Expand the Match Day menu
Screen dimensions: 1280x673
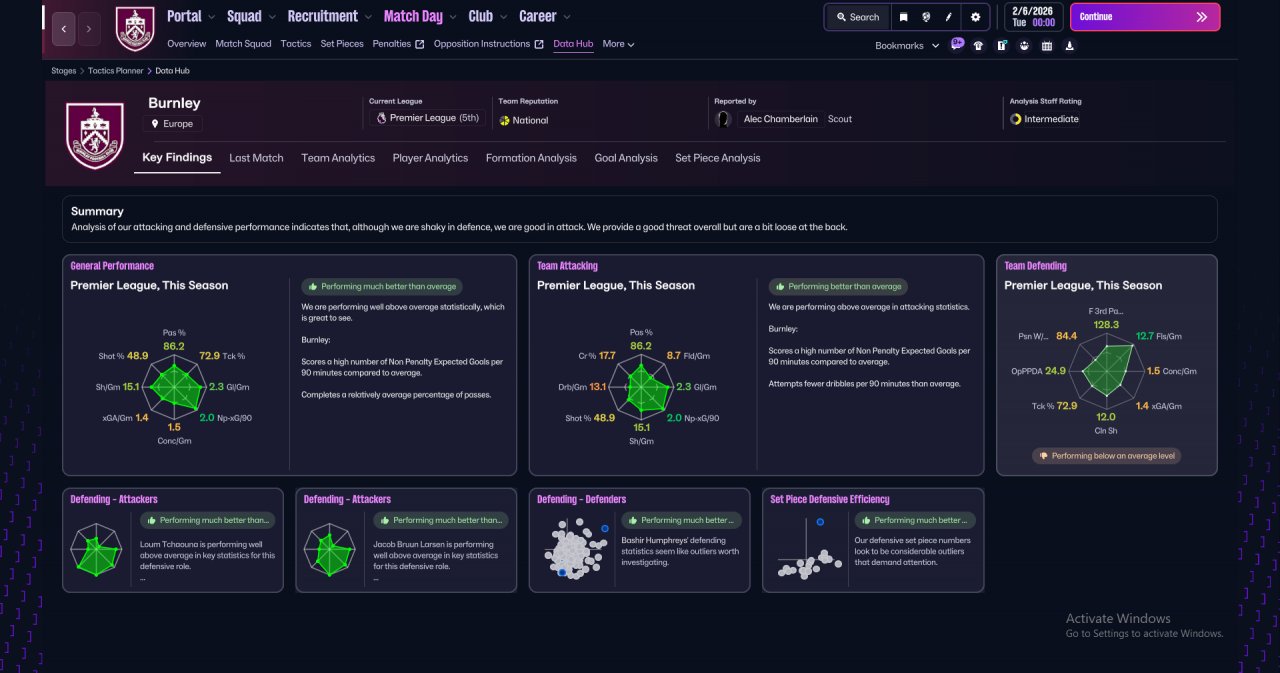click(x=420, y=16)
